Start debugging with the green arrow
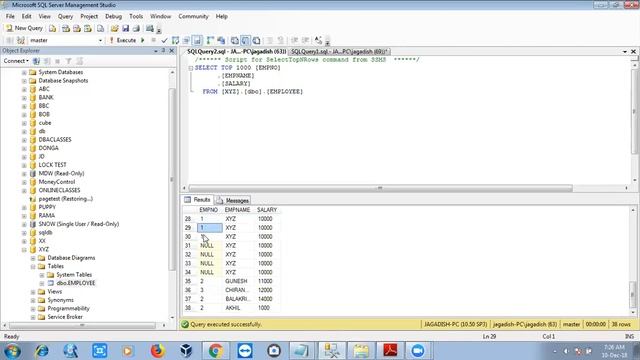 click(x=143, y=40)
